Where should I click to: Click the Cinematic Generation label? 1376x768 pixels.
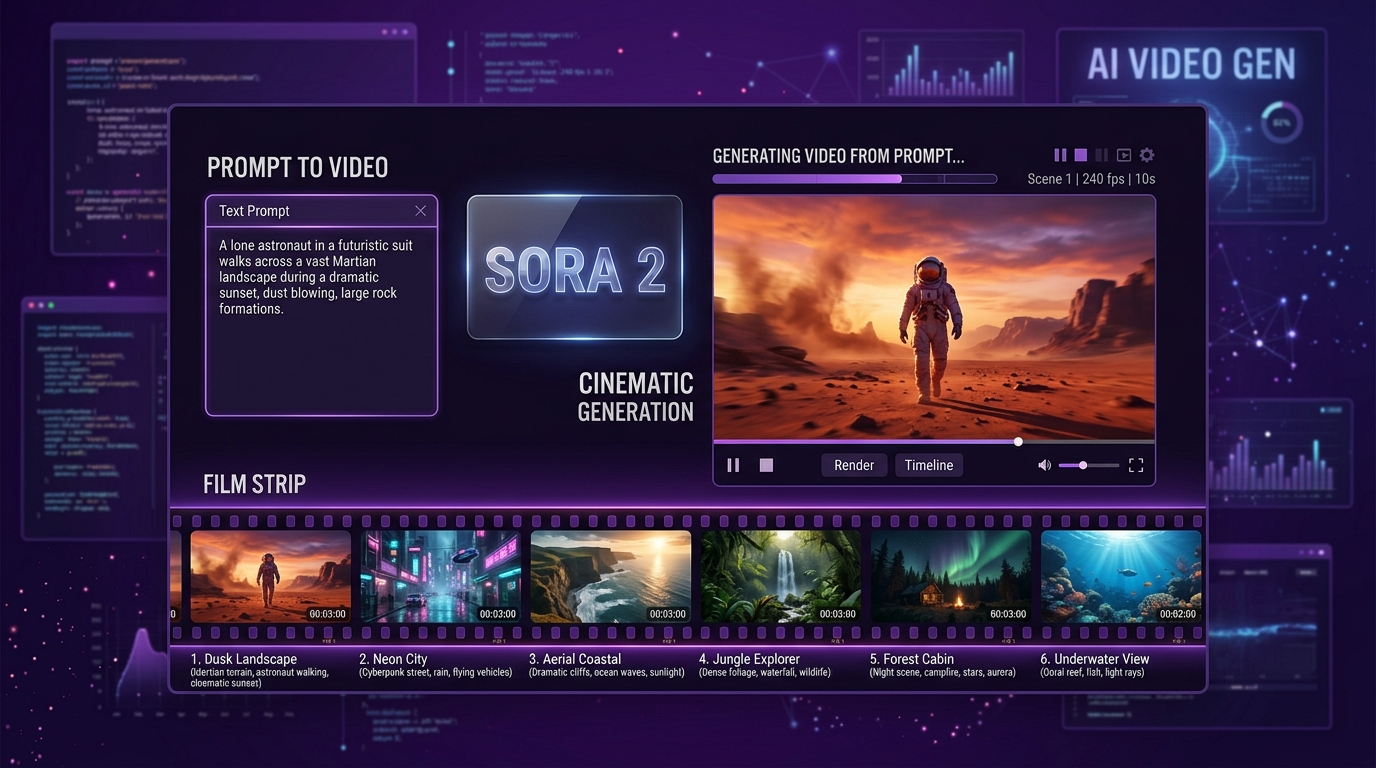click(x=636, y=397)
